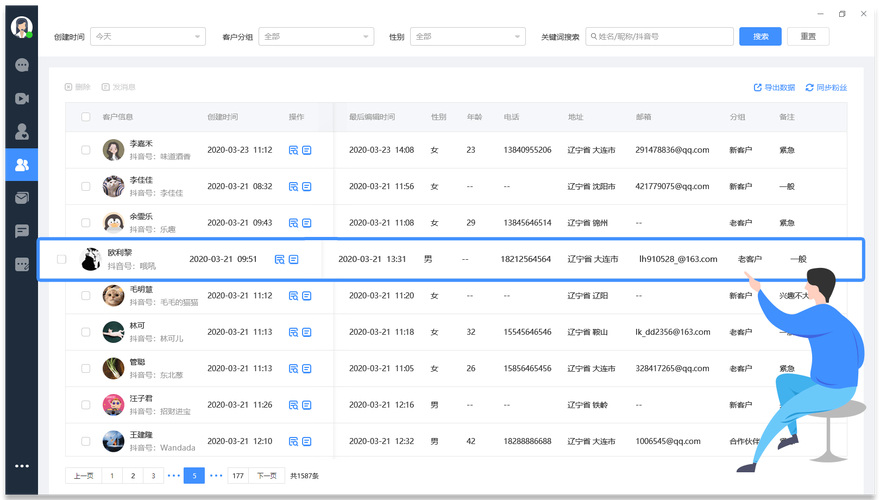Click the user avatar at sidebar top

(21, 26)
